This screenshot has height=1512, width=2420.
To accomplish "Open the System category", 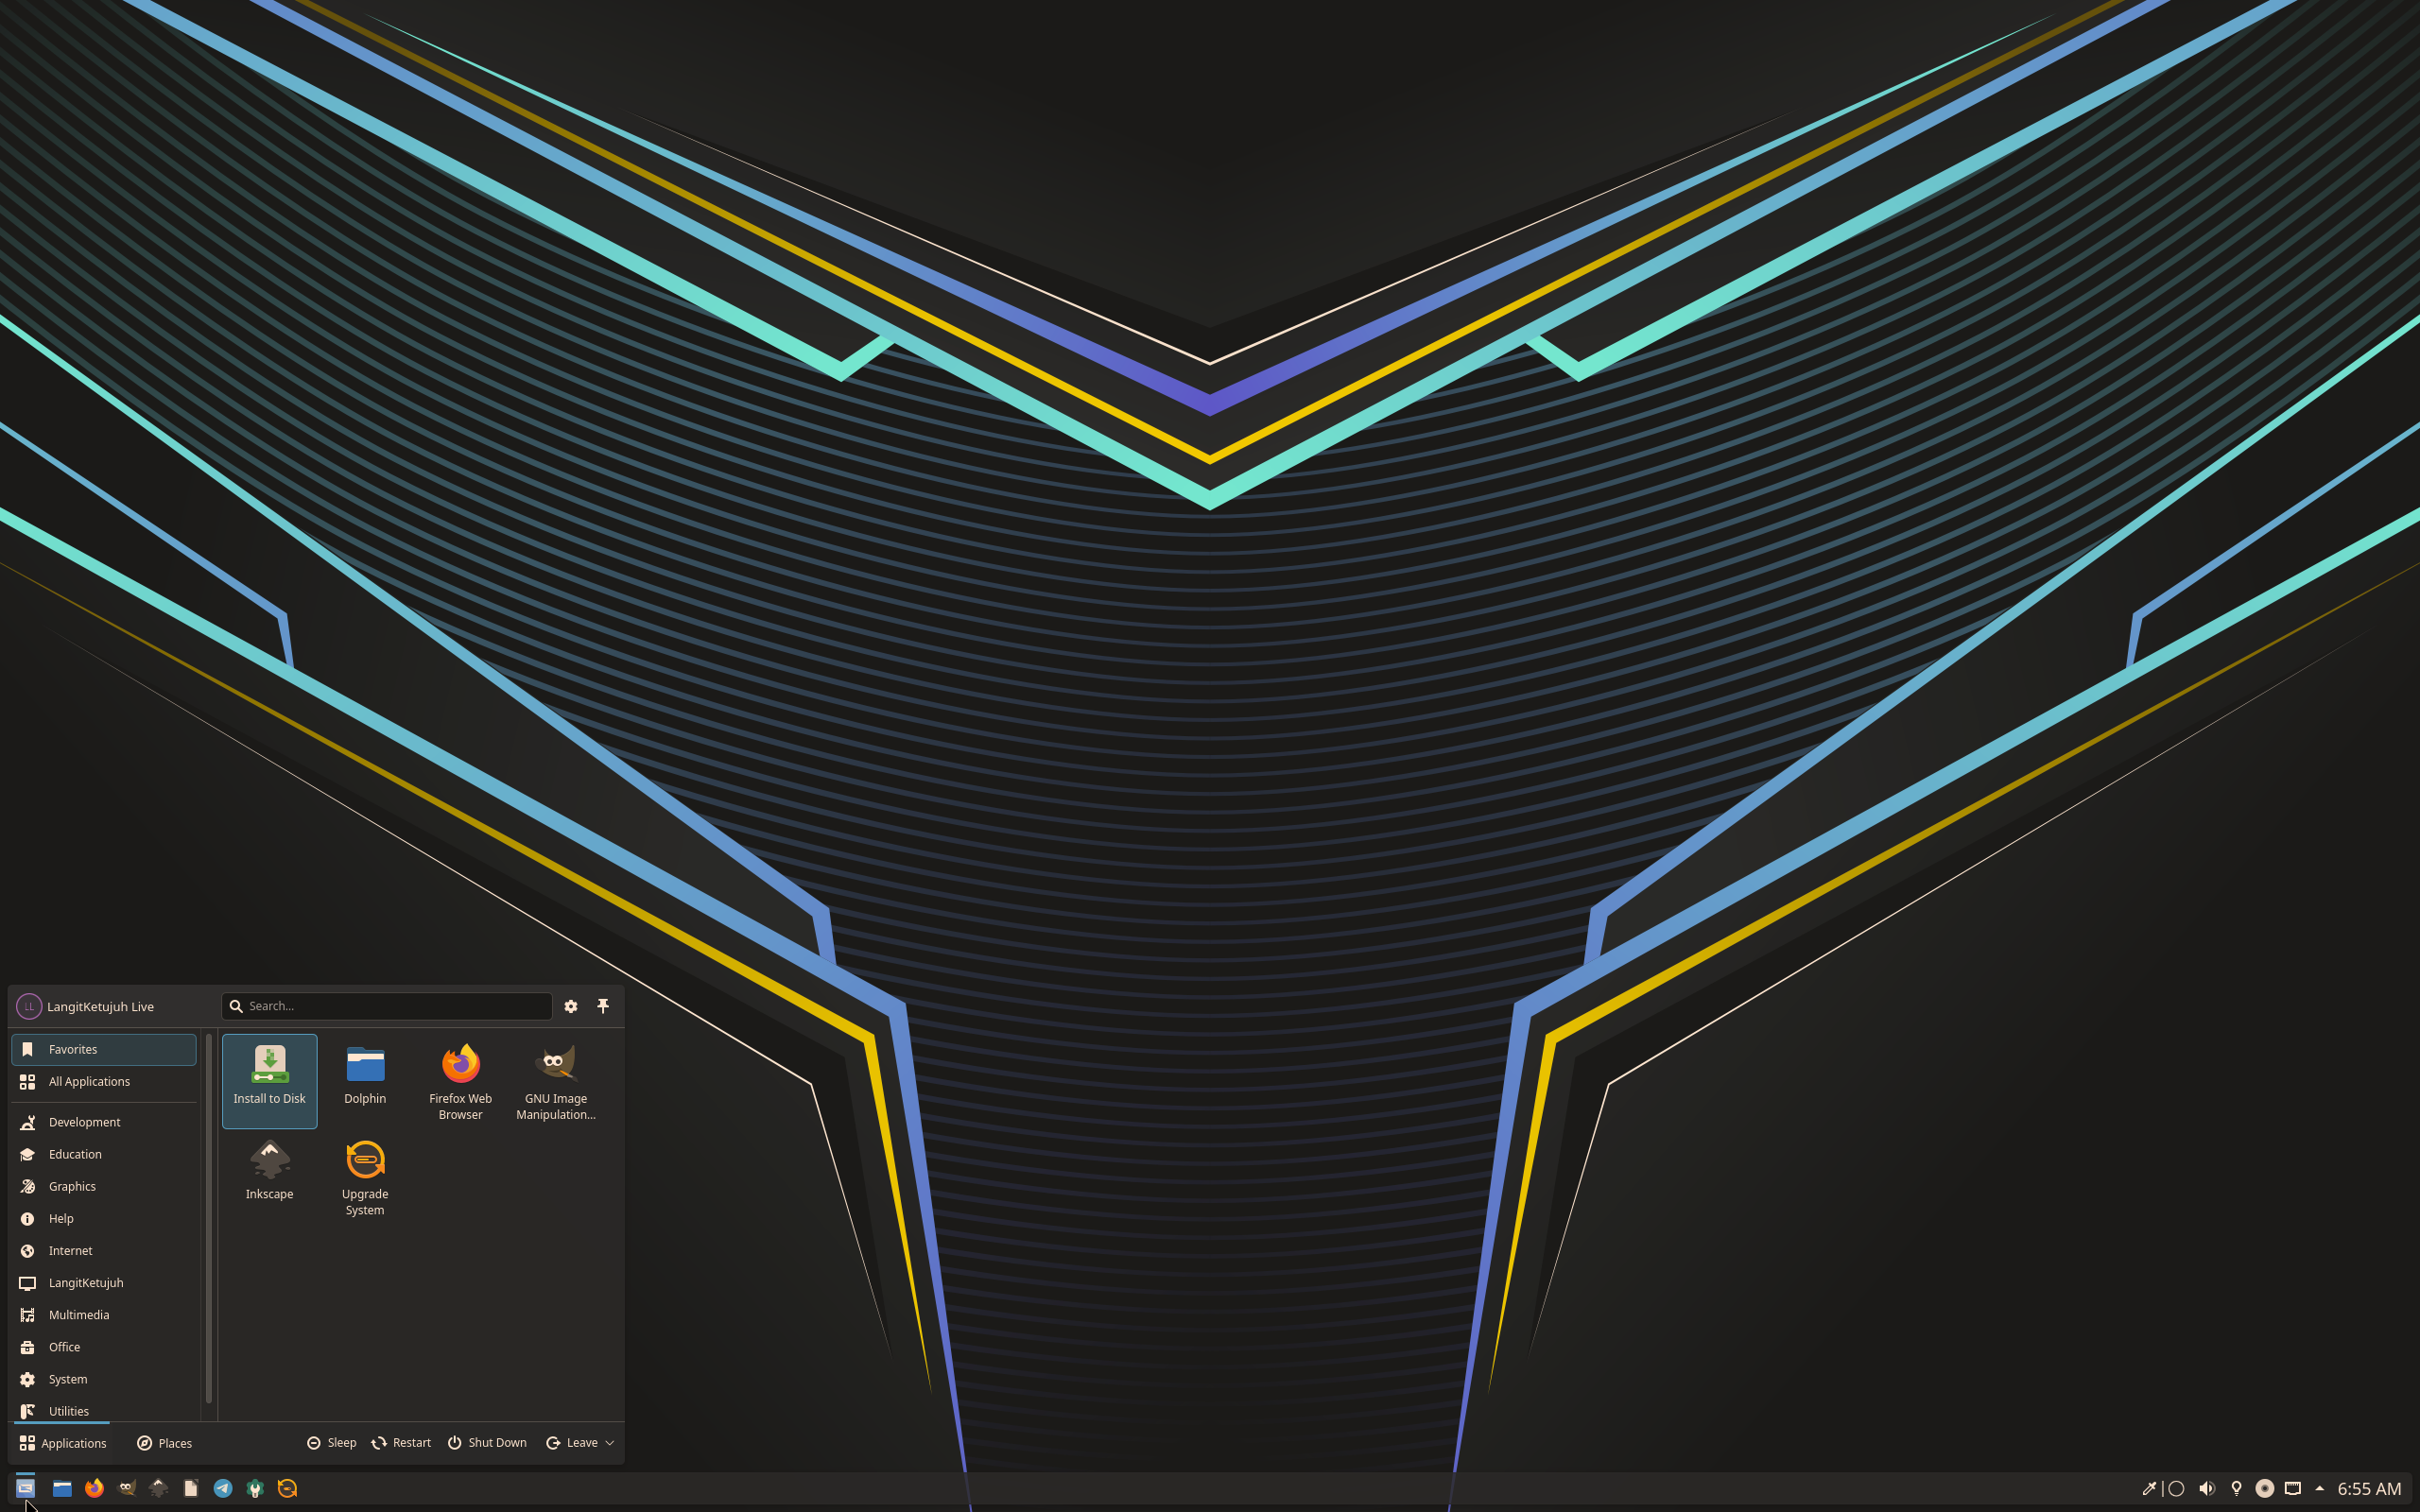I will [104, 1379].
